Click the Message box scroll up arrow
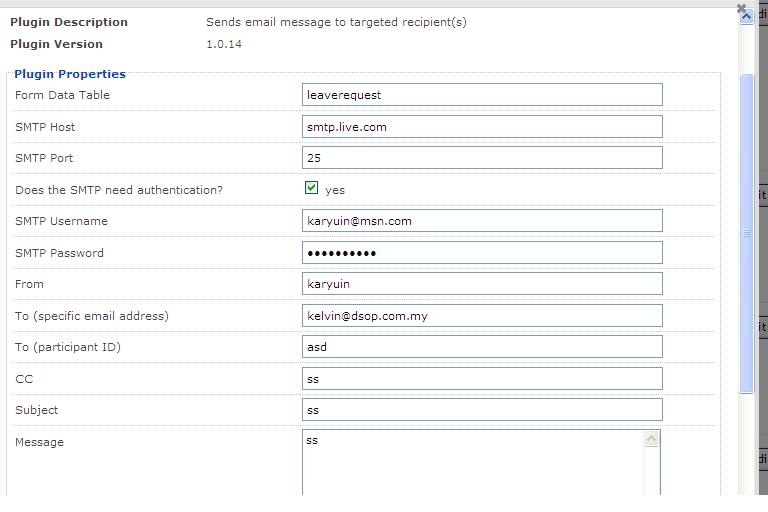Image resolution: width=768 pixels, height=512 pixels. [x=652, y=439]
